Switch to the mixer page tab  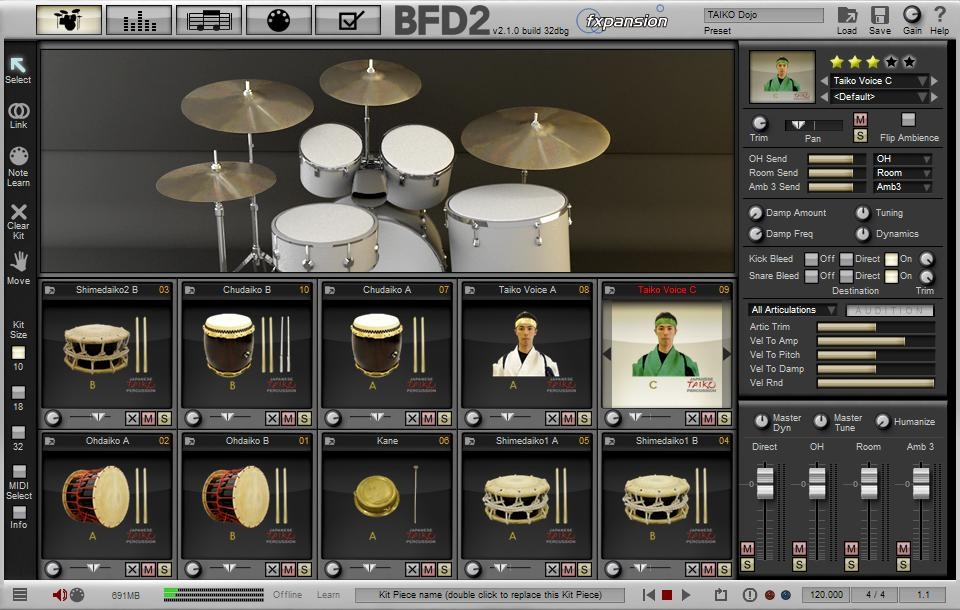pos(139,20)
